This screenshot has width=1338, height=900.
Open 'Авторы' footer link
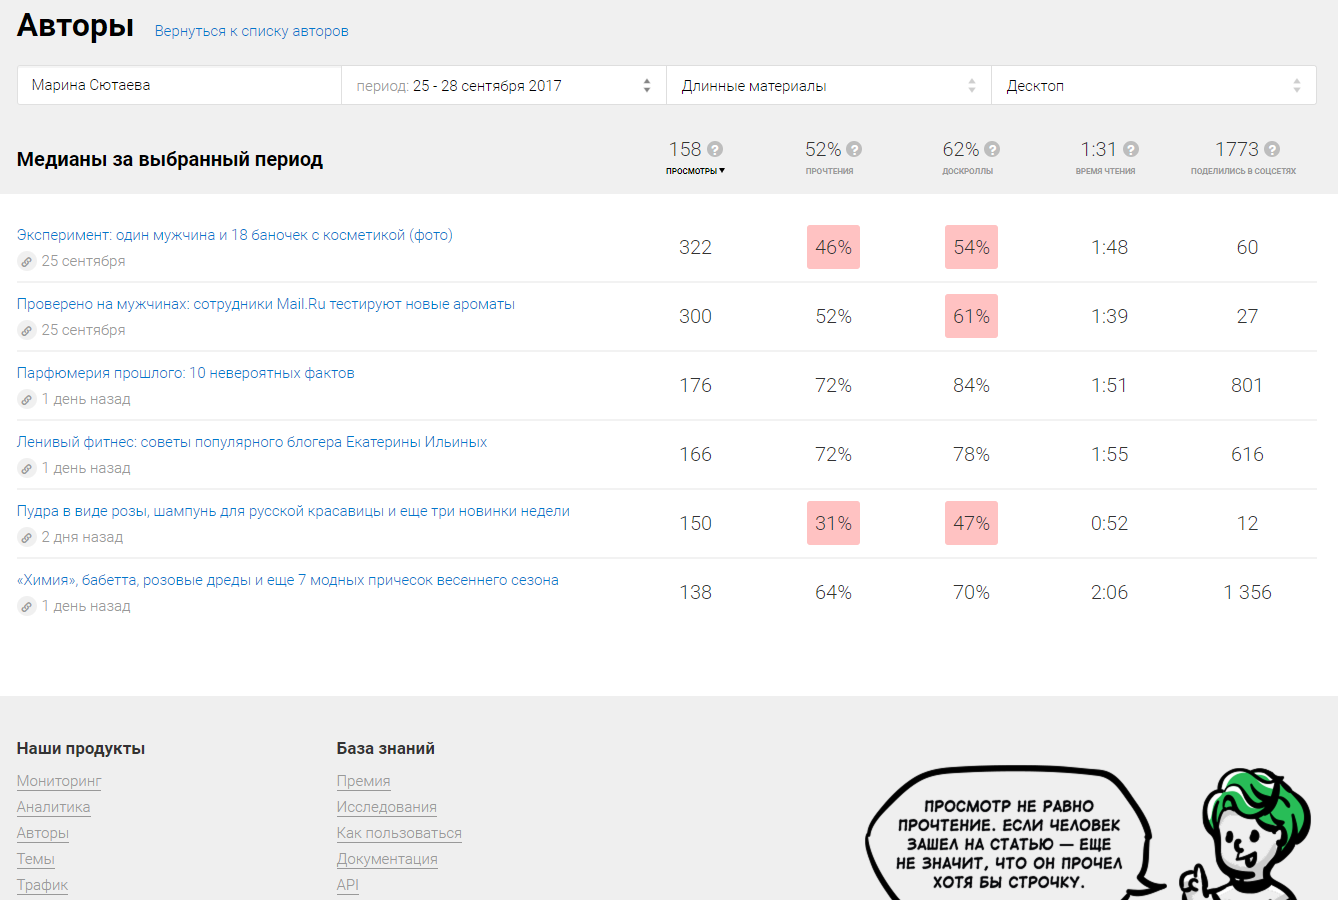pos(43,833)
